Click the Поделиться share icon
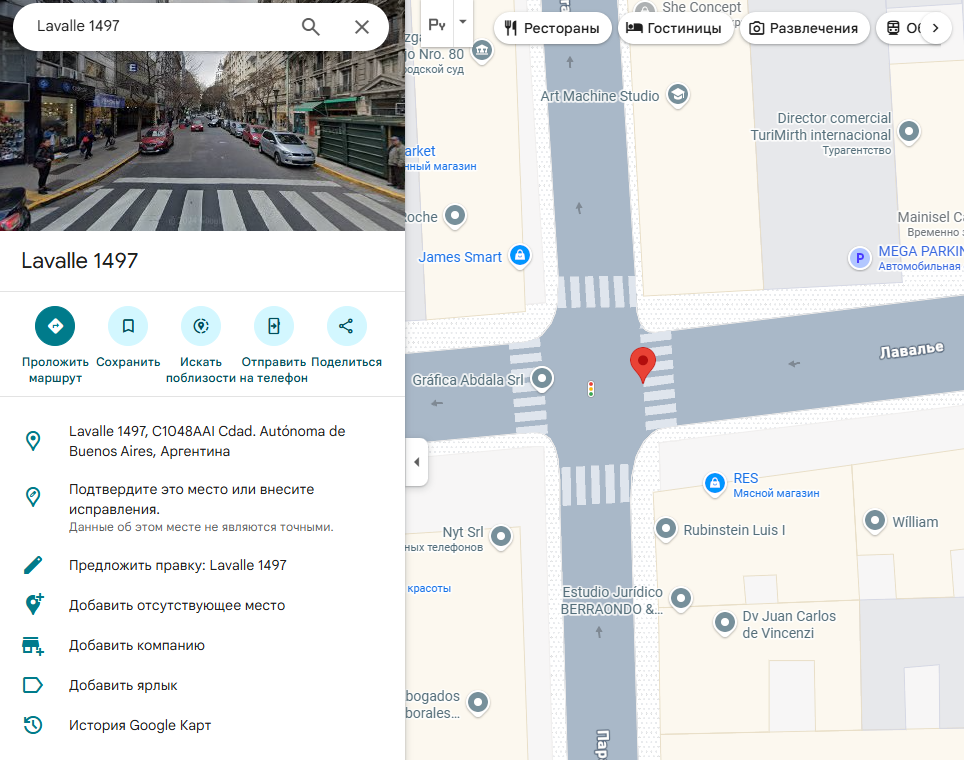Image resolution: width=964 pixels, height=760 pixels. [346, 326]
